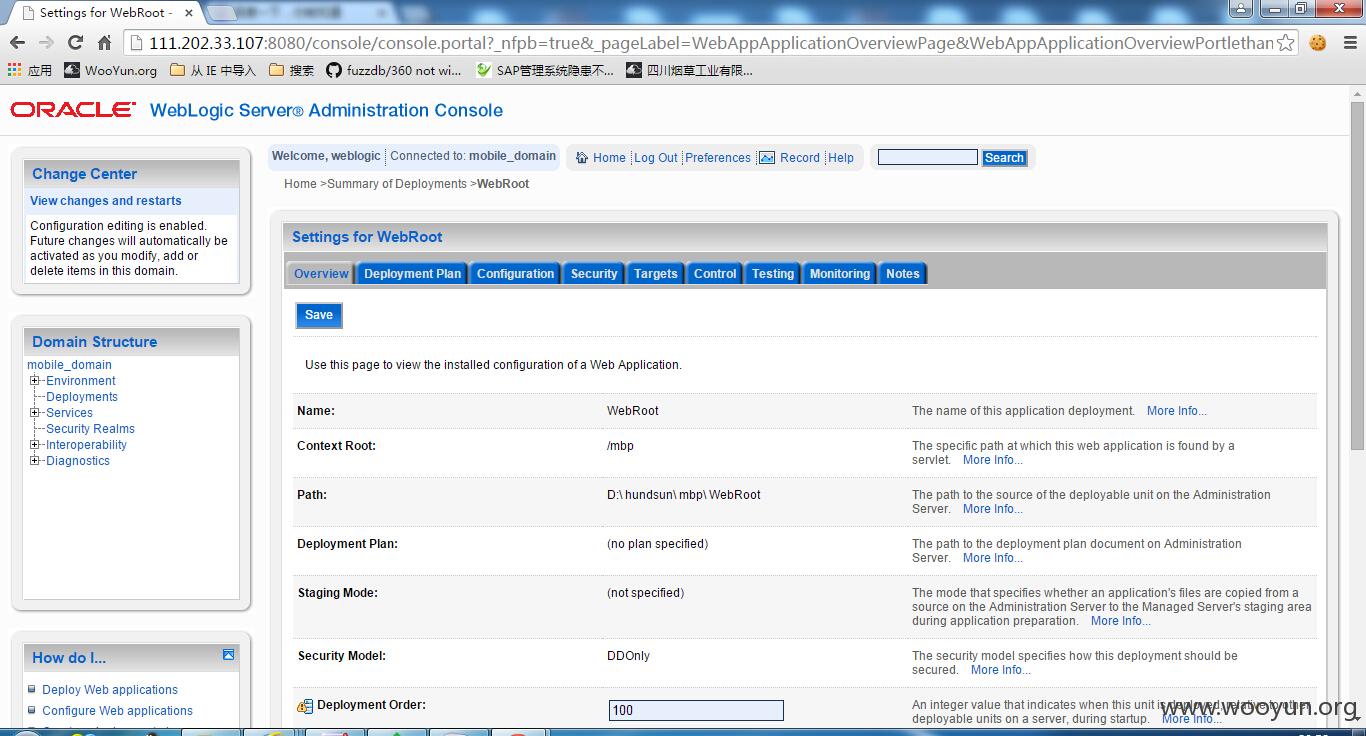Open the WooYun.org bookmark
Viewport: 1366px width, 736px height.
coord(110,70)
